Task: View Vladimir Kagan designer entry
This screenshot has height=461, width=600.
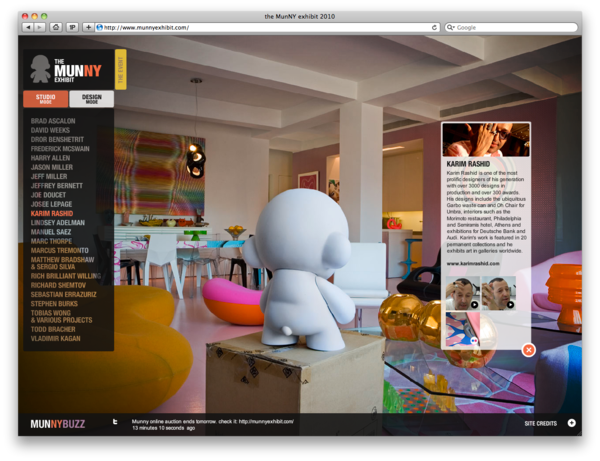Action: tap(55, 338)
